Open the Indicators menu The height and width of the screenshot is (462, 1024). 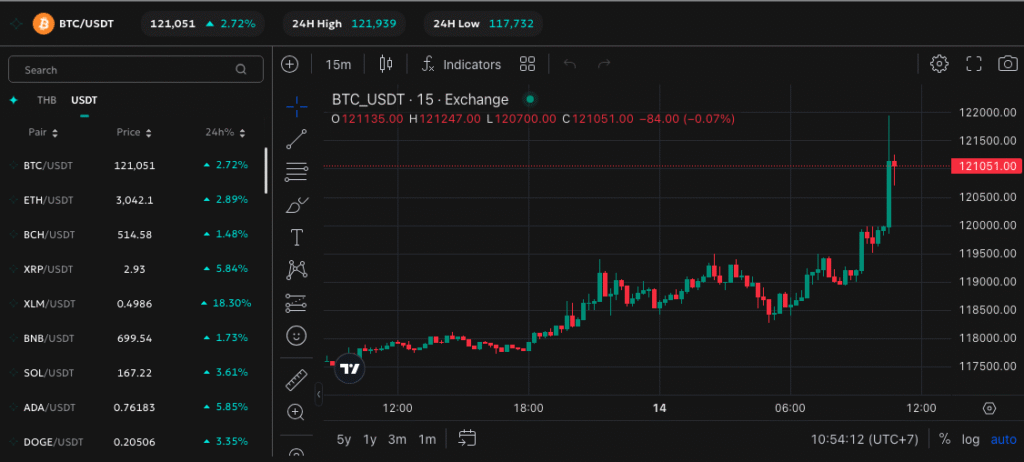(462, 64)
